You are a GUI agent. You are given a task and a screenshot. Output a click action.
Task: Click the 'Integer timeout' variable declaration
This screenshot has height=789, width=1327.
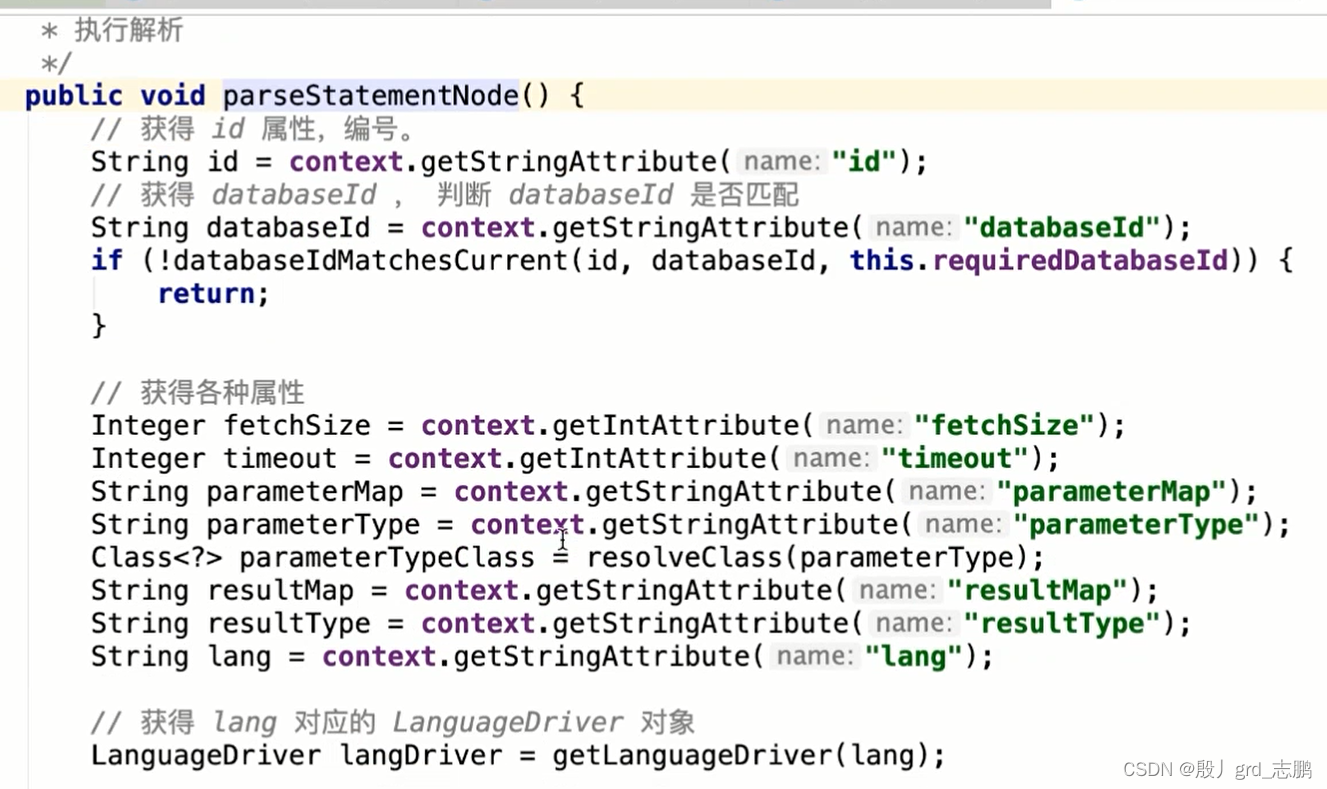click(x=214, y=458)
